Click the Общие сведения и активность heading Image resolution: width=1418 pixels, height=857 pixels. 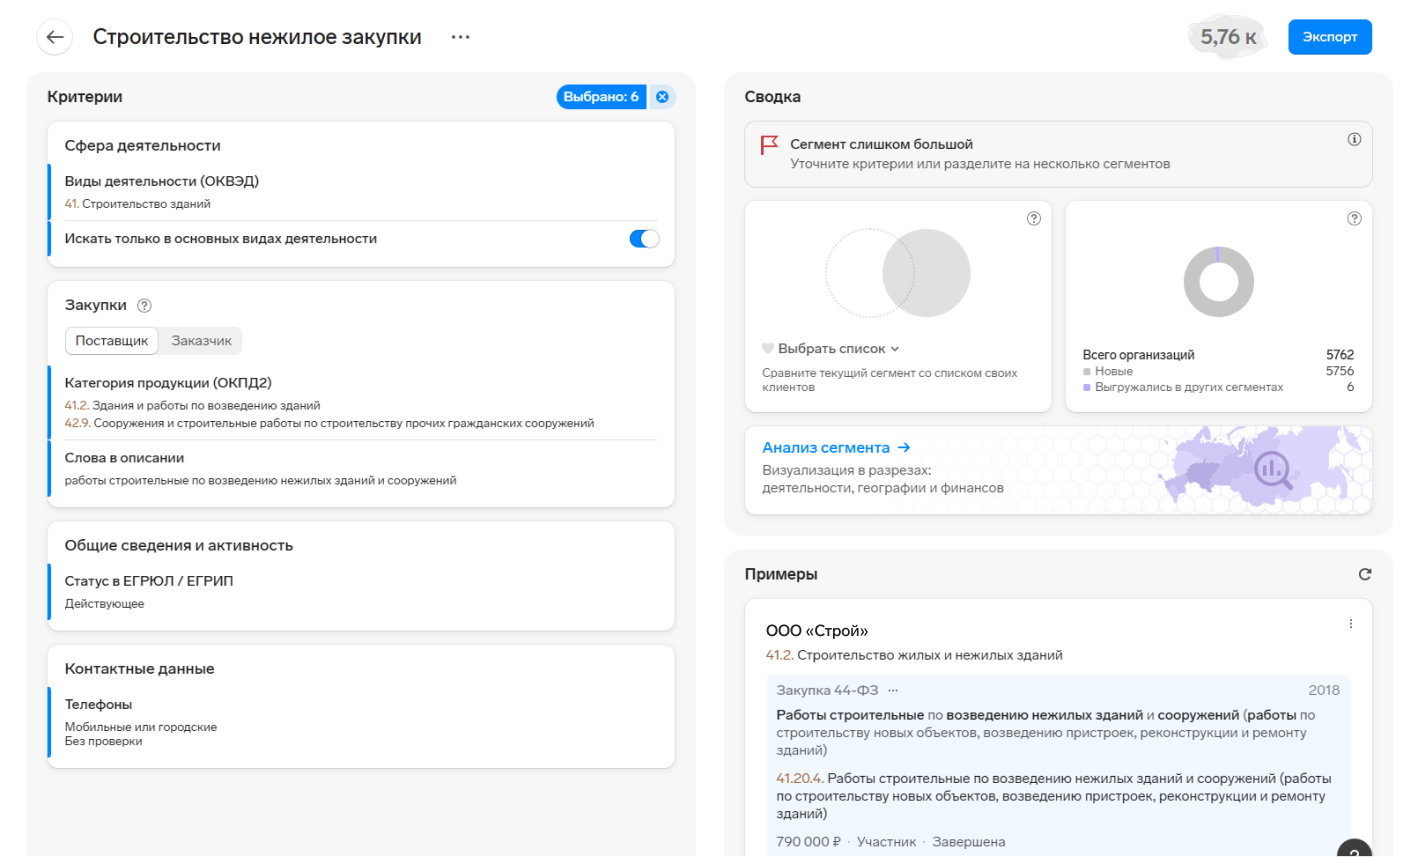tap(179, 546)
